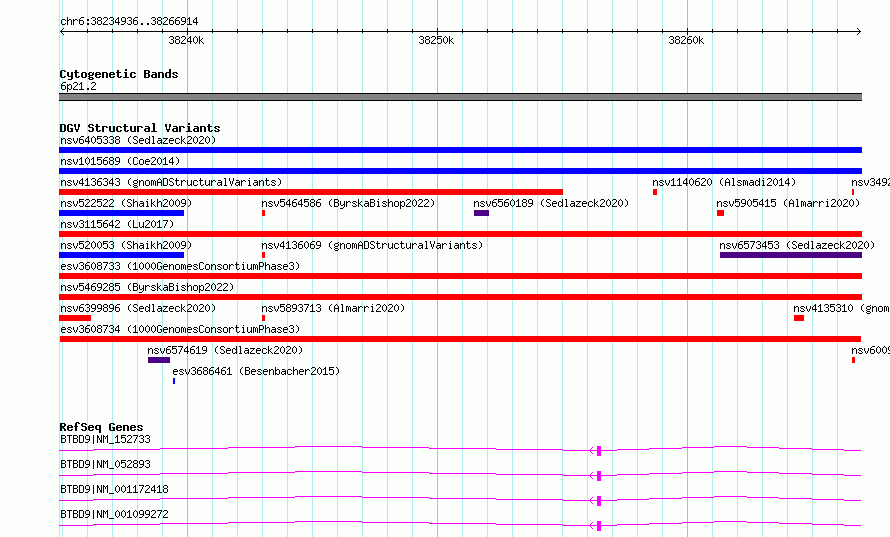890x537 pixels.
Task: Select the nsv3115642 (Lu2017) label
Action: click(117, 224)
